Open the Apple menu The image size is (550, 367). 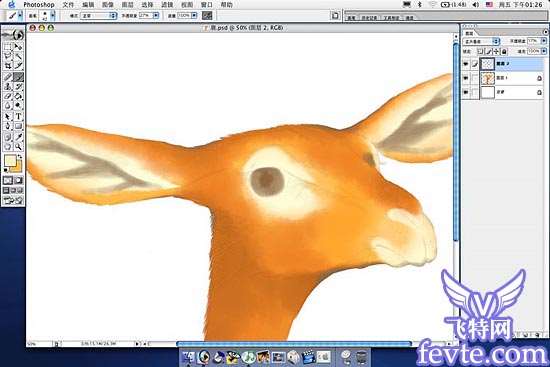(11, 5)
